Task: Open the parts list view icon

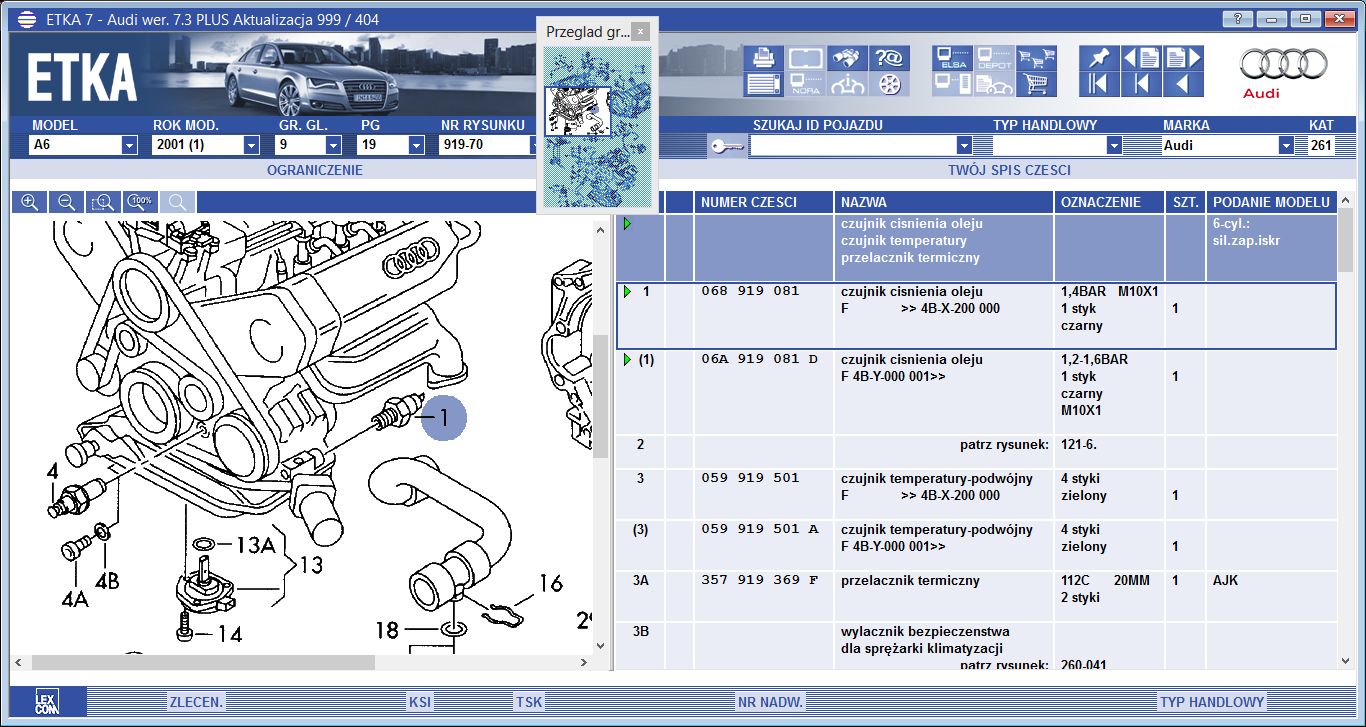Action: pyautogui.click(x=763, y=84)
